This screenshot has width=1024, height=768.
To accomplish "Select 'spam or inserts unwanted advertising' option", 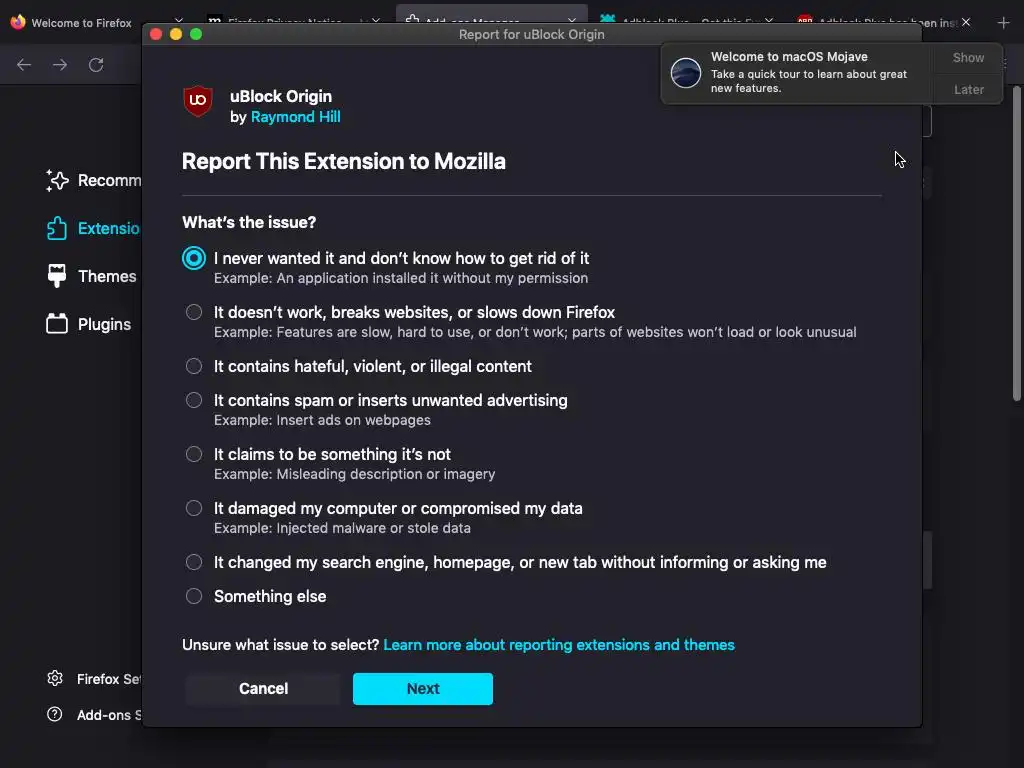I will tap(193, 400).
